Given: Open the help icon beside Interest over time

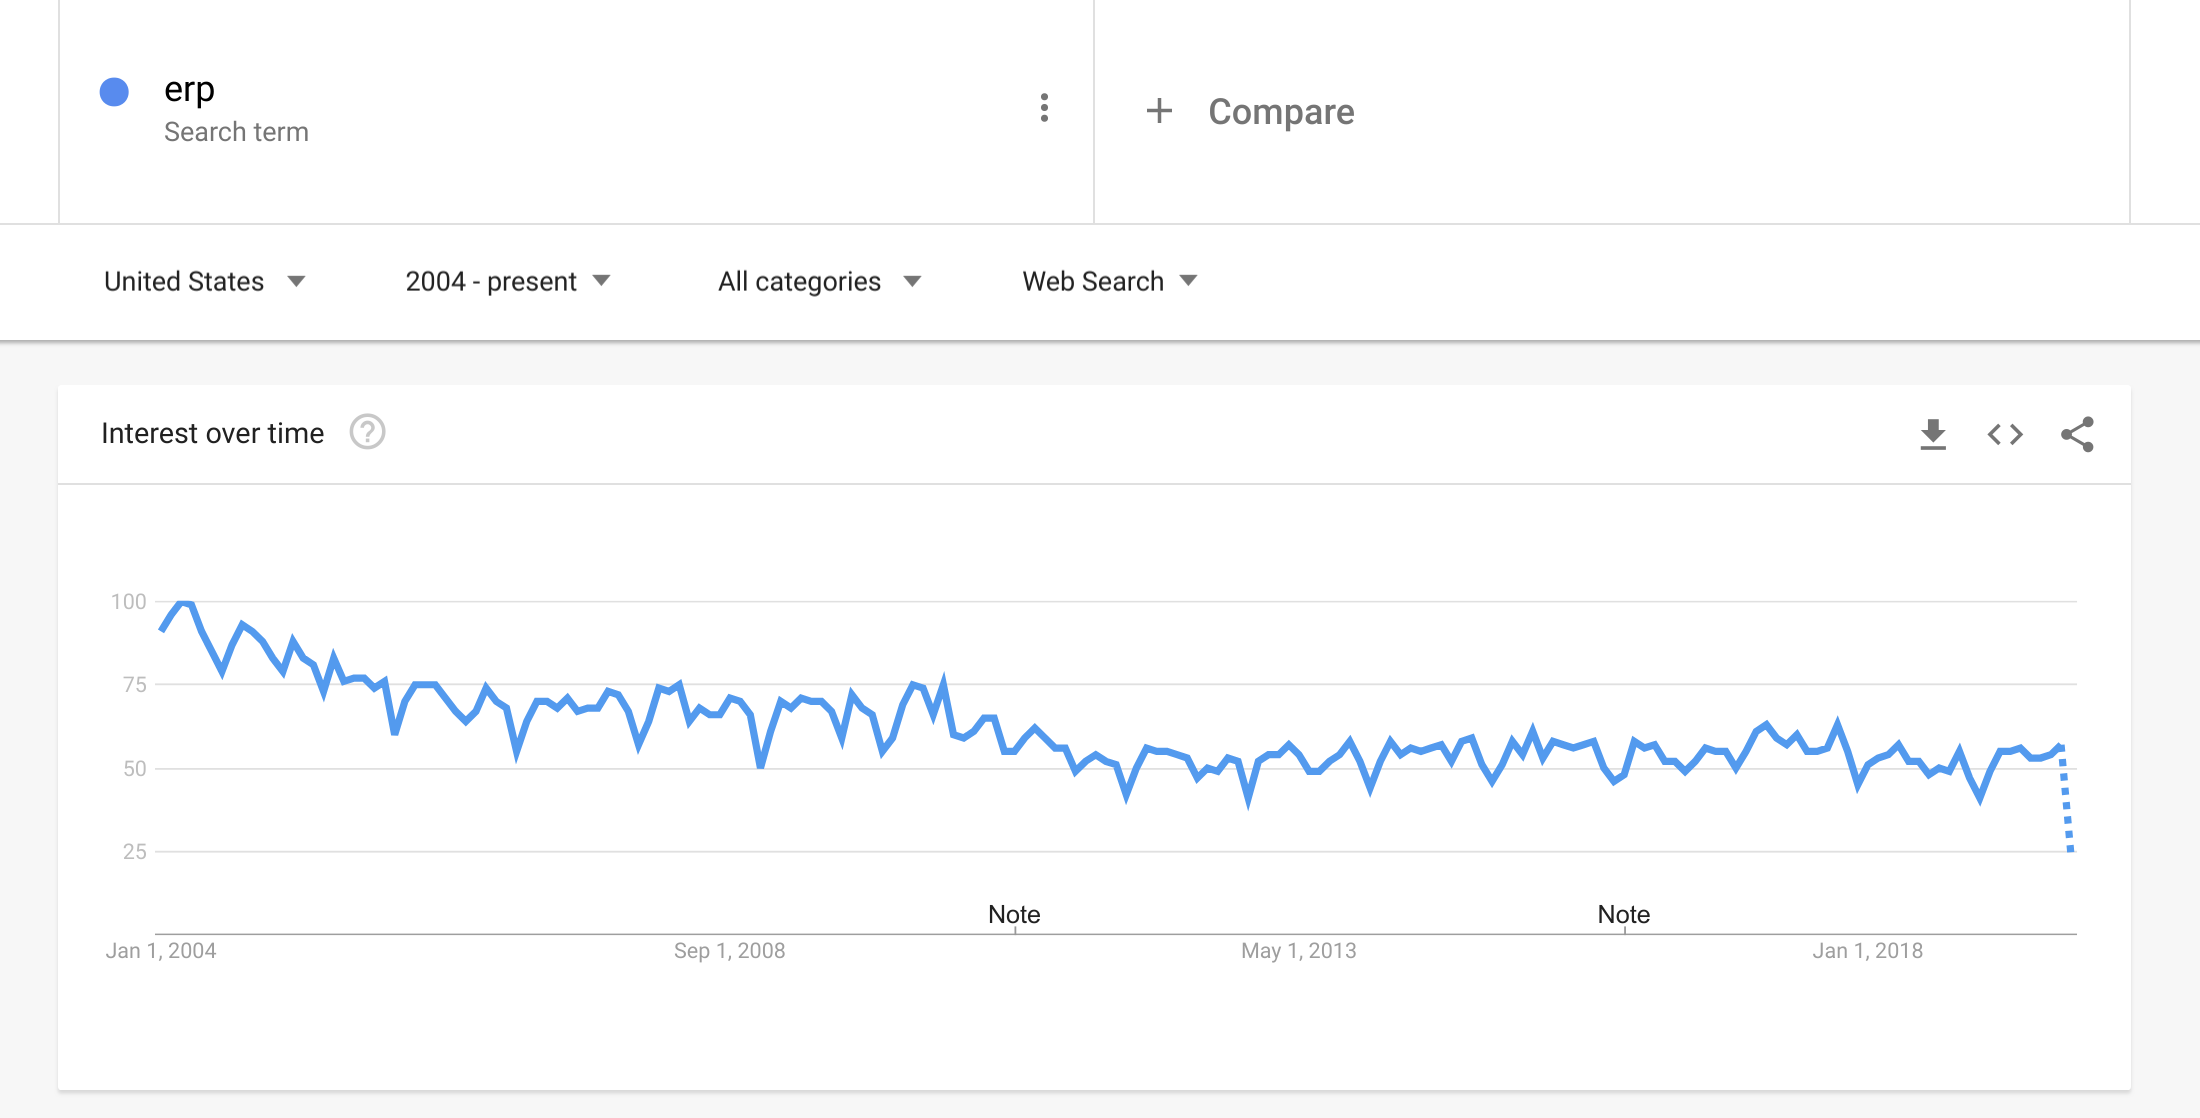Looking at the screenshot, I should pyautogui.click(x=367, y=432).
